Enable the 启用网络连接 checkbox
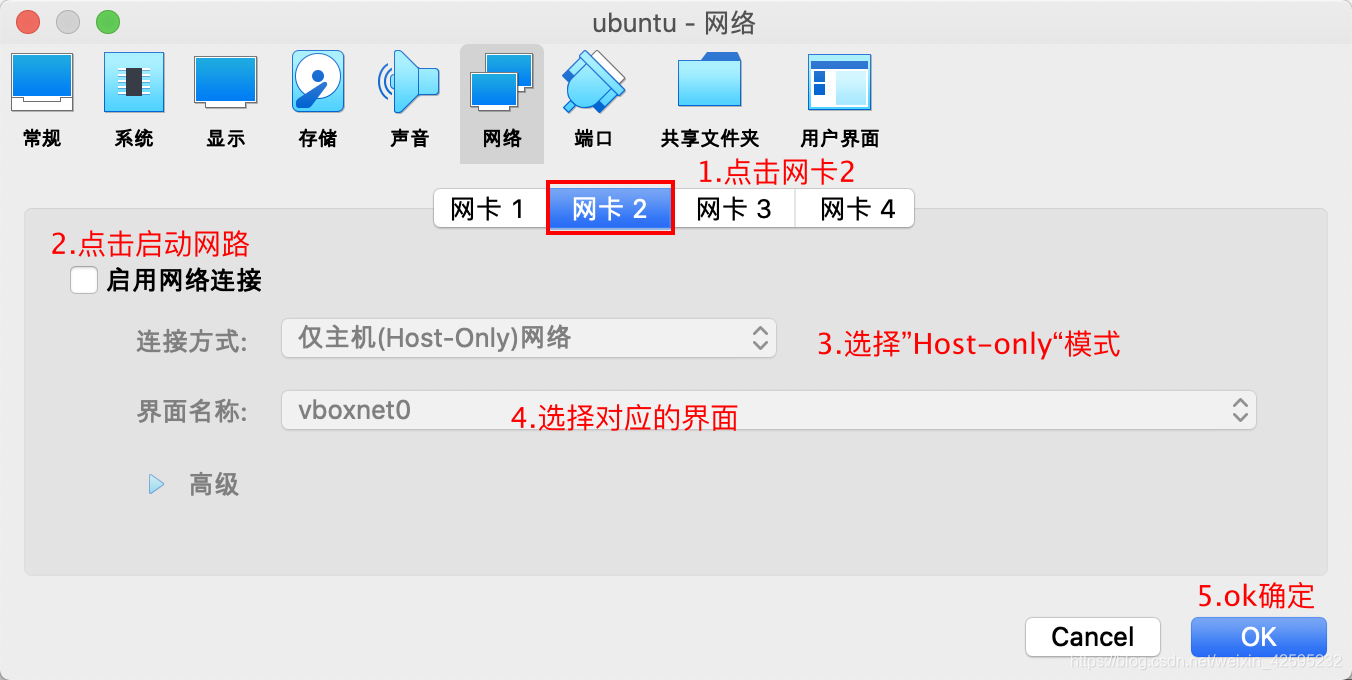Screen dimensions: 1352x680 (84, 280)
